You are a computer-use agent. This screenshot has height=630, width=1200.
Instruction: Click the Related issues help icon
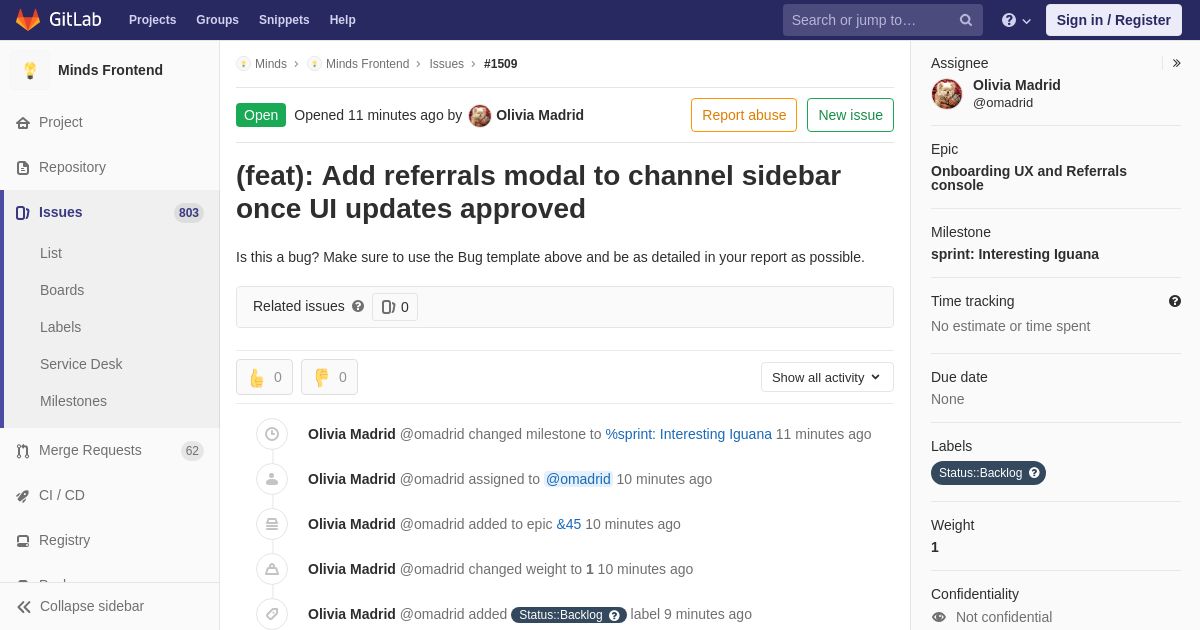click(x=358, y=306)
